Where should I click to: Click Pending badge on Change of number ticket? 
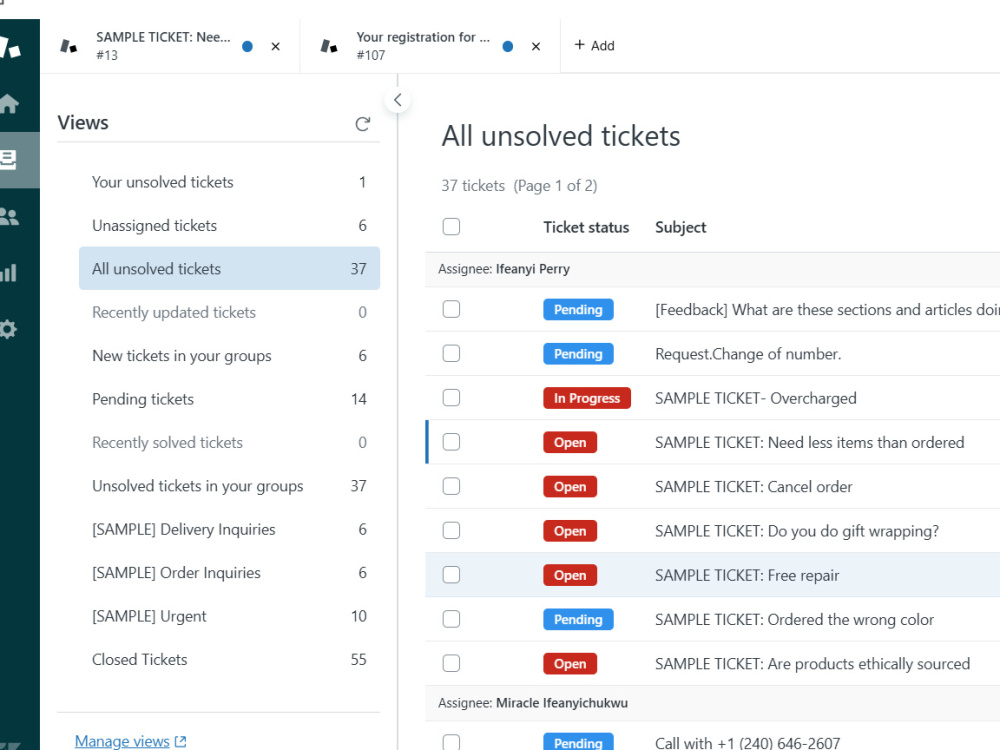click(578, 353)
